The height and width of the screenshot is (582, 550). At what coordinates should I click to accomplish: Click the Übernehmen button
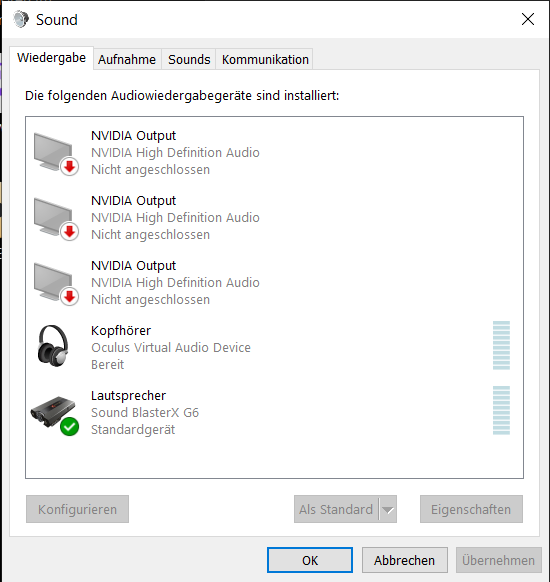(498, 560)
